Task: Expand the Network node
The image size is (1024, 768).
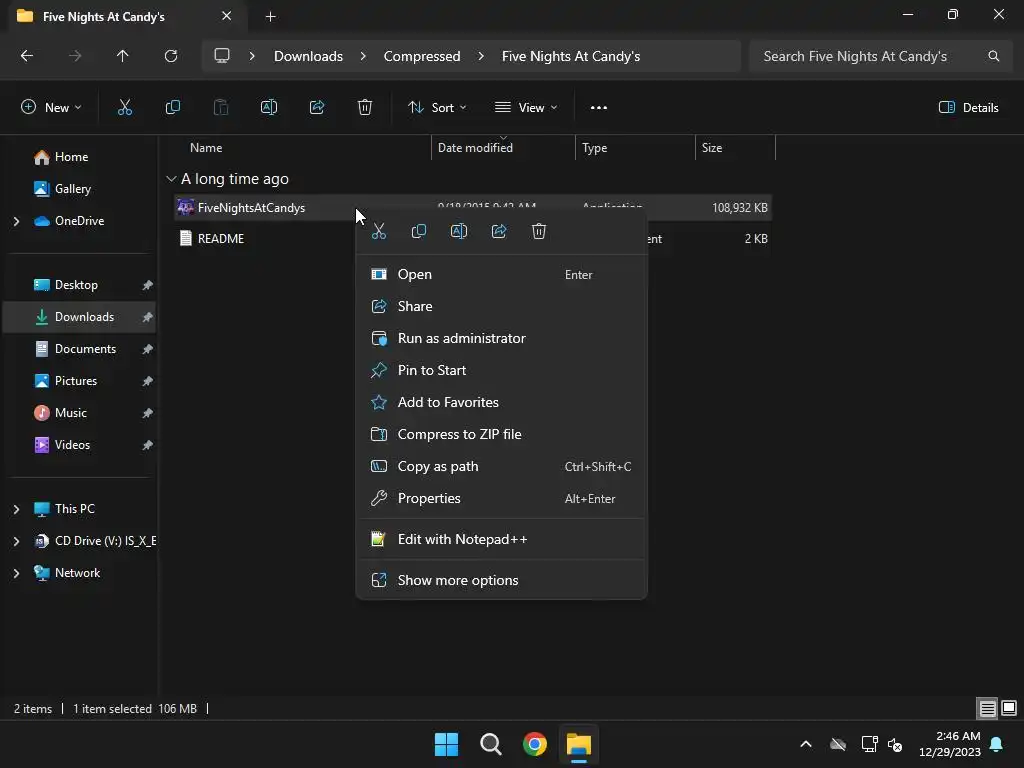Action: [x=16, y=573]
